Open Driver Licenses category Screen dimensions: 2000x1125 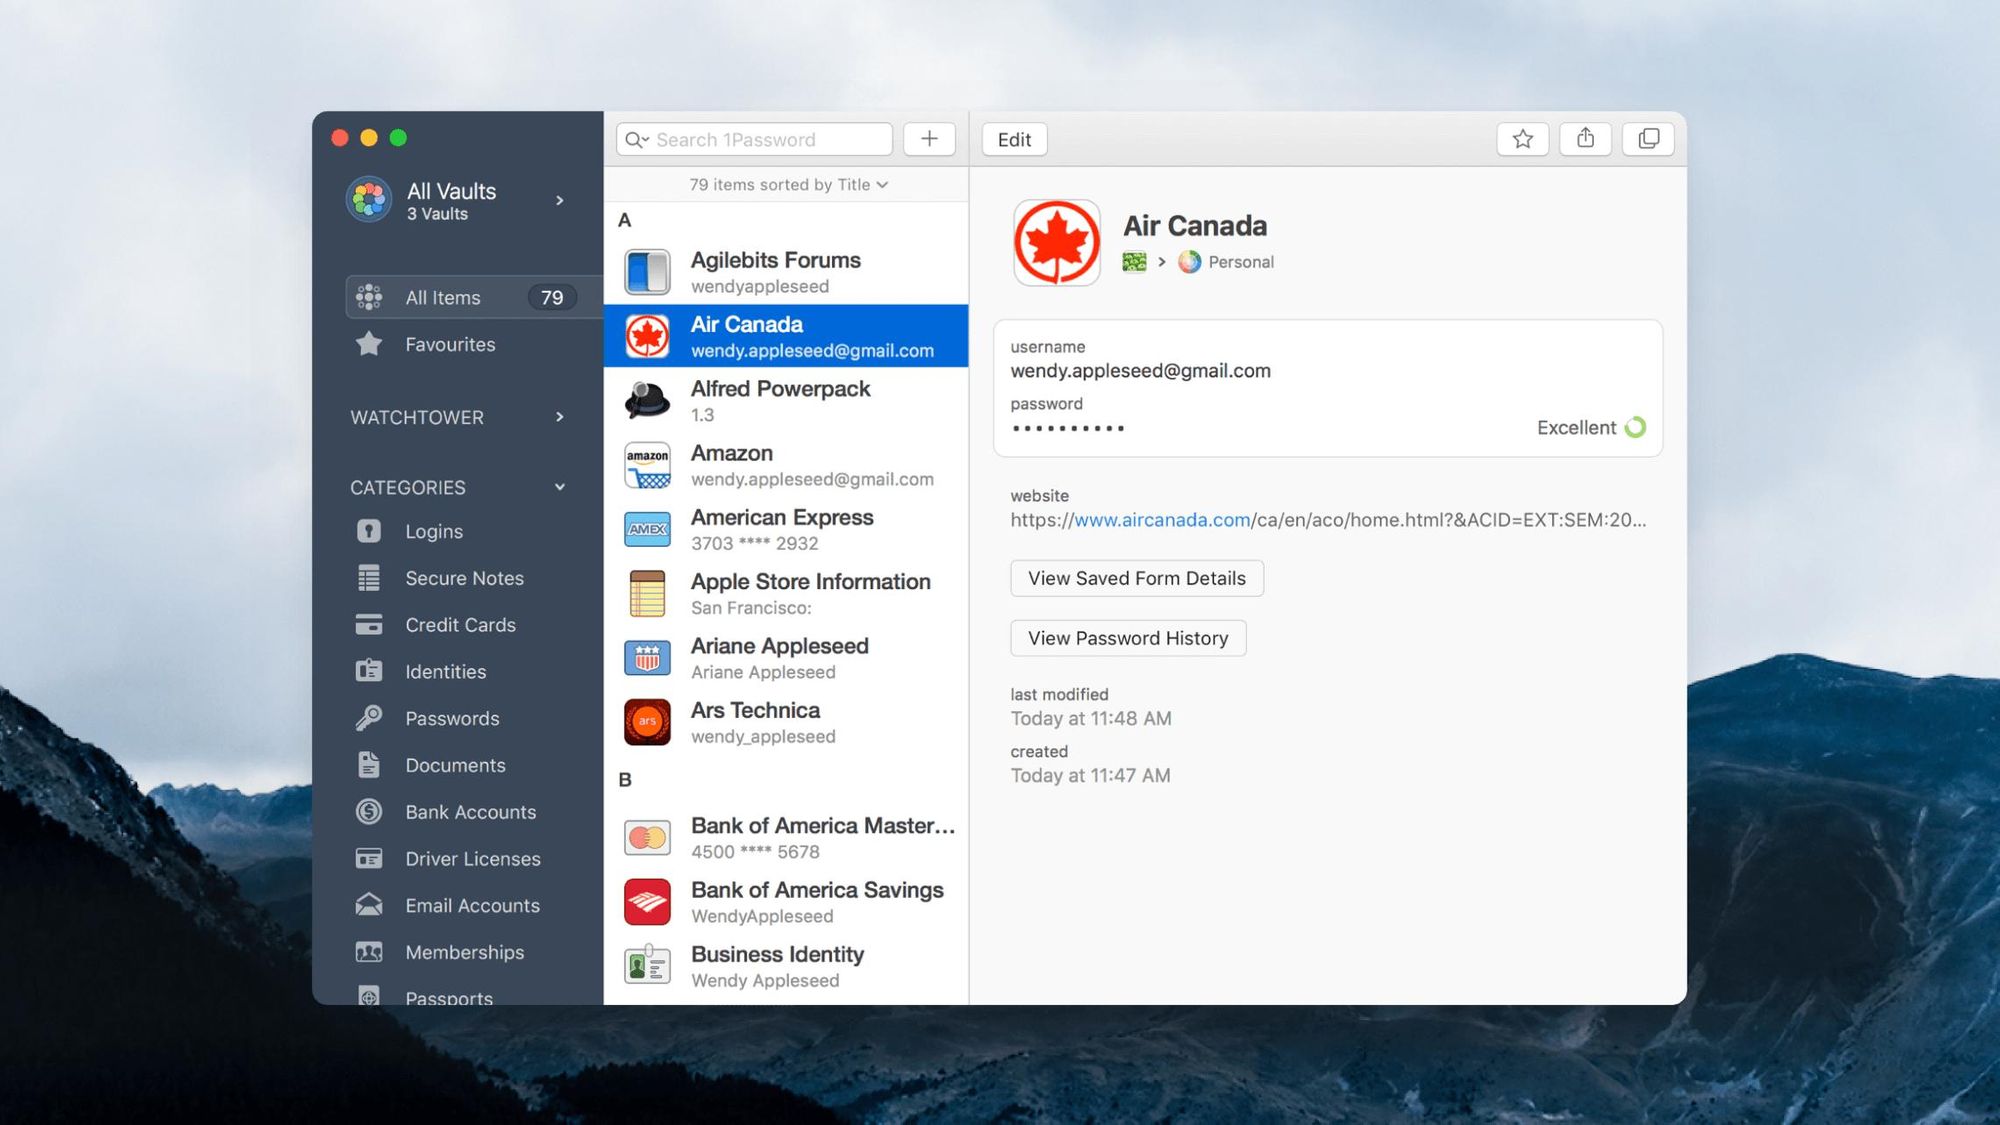[x=472, y=859]
